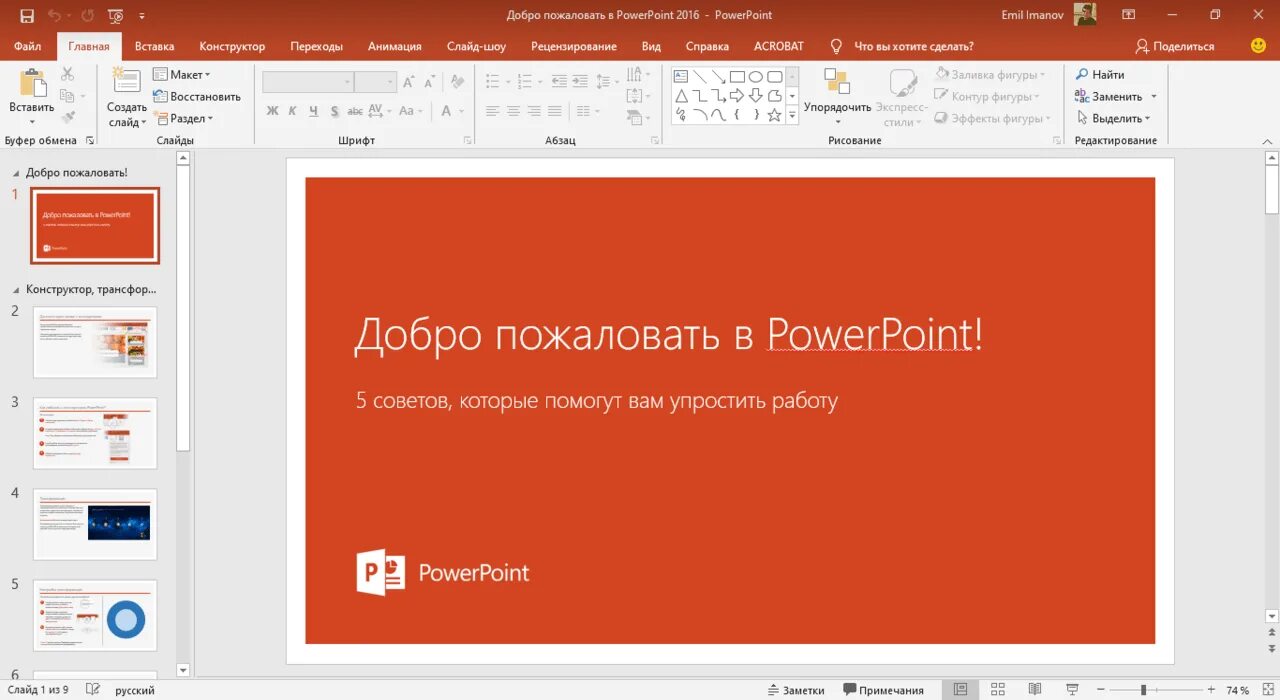
Task: Open the ACROBAT ribbon tab
Action: tap(779, 45)
